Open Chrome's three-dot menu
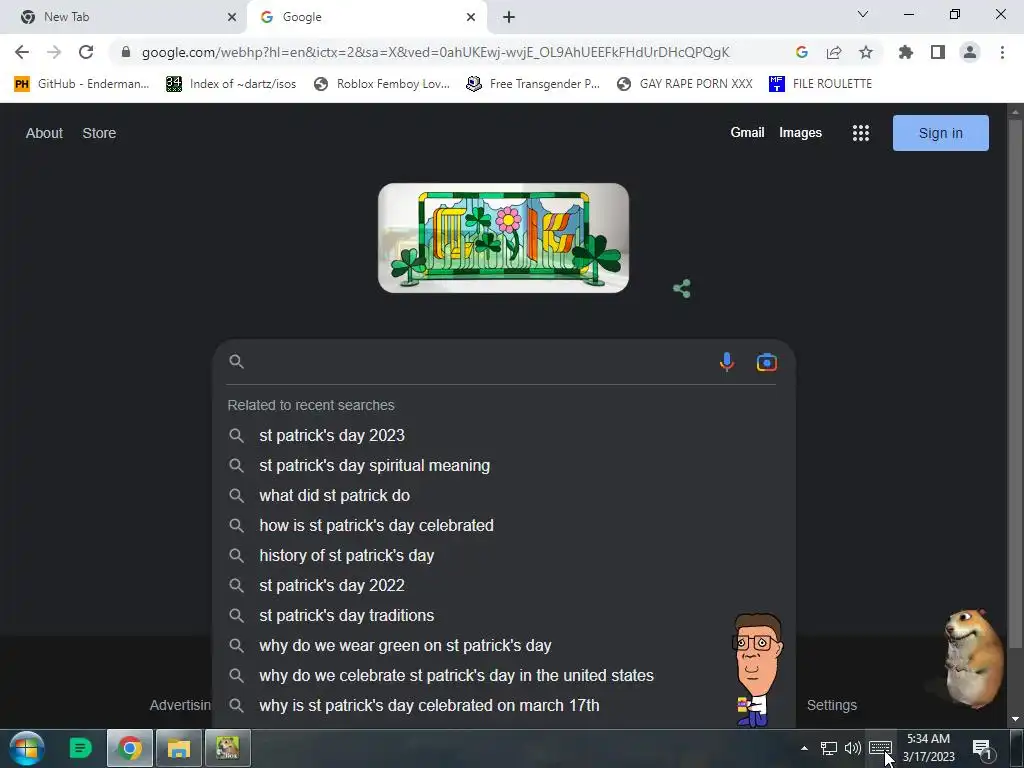 (1002, 52)
